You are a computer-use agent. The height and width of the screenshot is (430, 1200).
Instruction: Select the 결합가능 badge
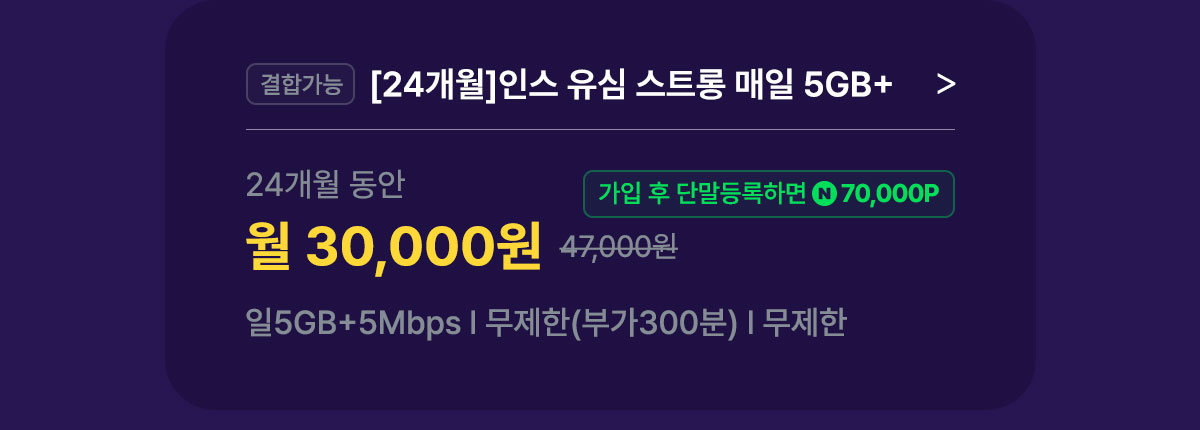coord(301,85)
